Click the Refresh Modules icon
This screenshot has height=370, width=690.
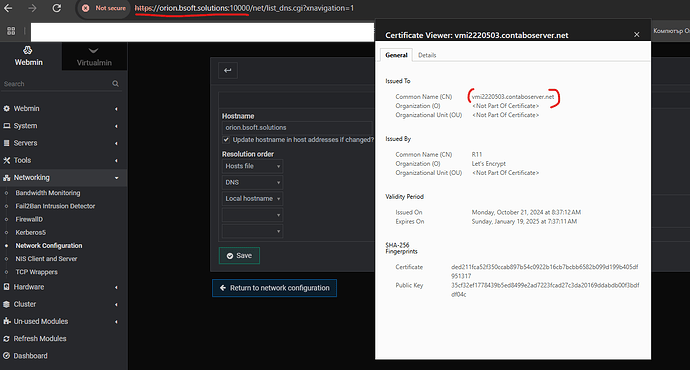(x=7, y=339)
